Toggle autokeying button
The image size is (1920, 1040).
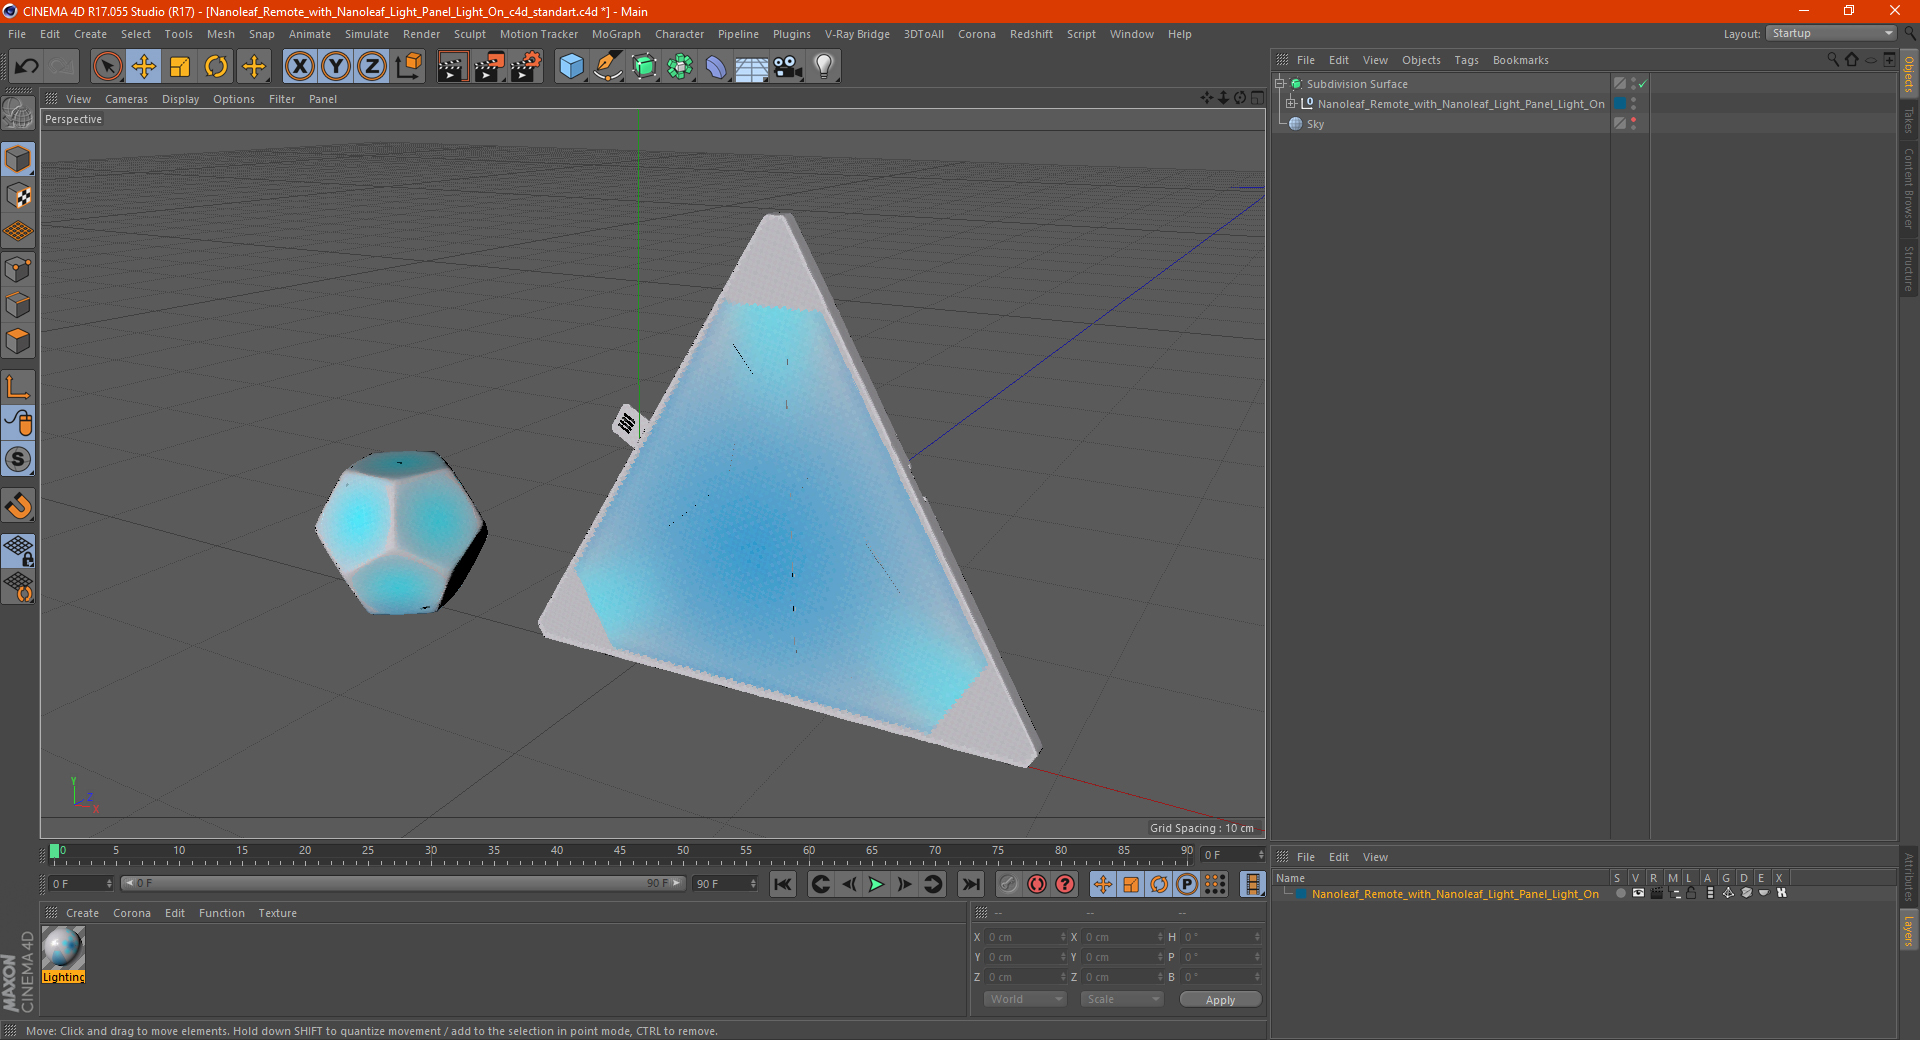pyautogui.click(x=1037, y=884)
